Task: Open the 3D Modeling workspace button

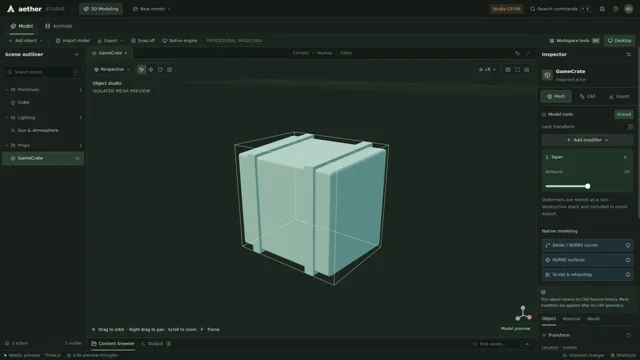Action: coord(101,9)
